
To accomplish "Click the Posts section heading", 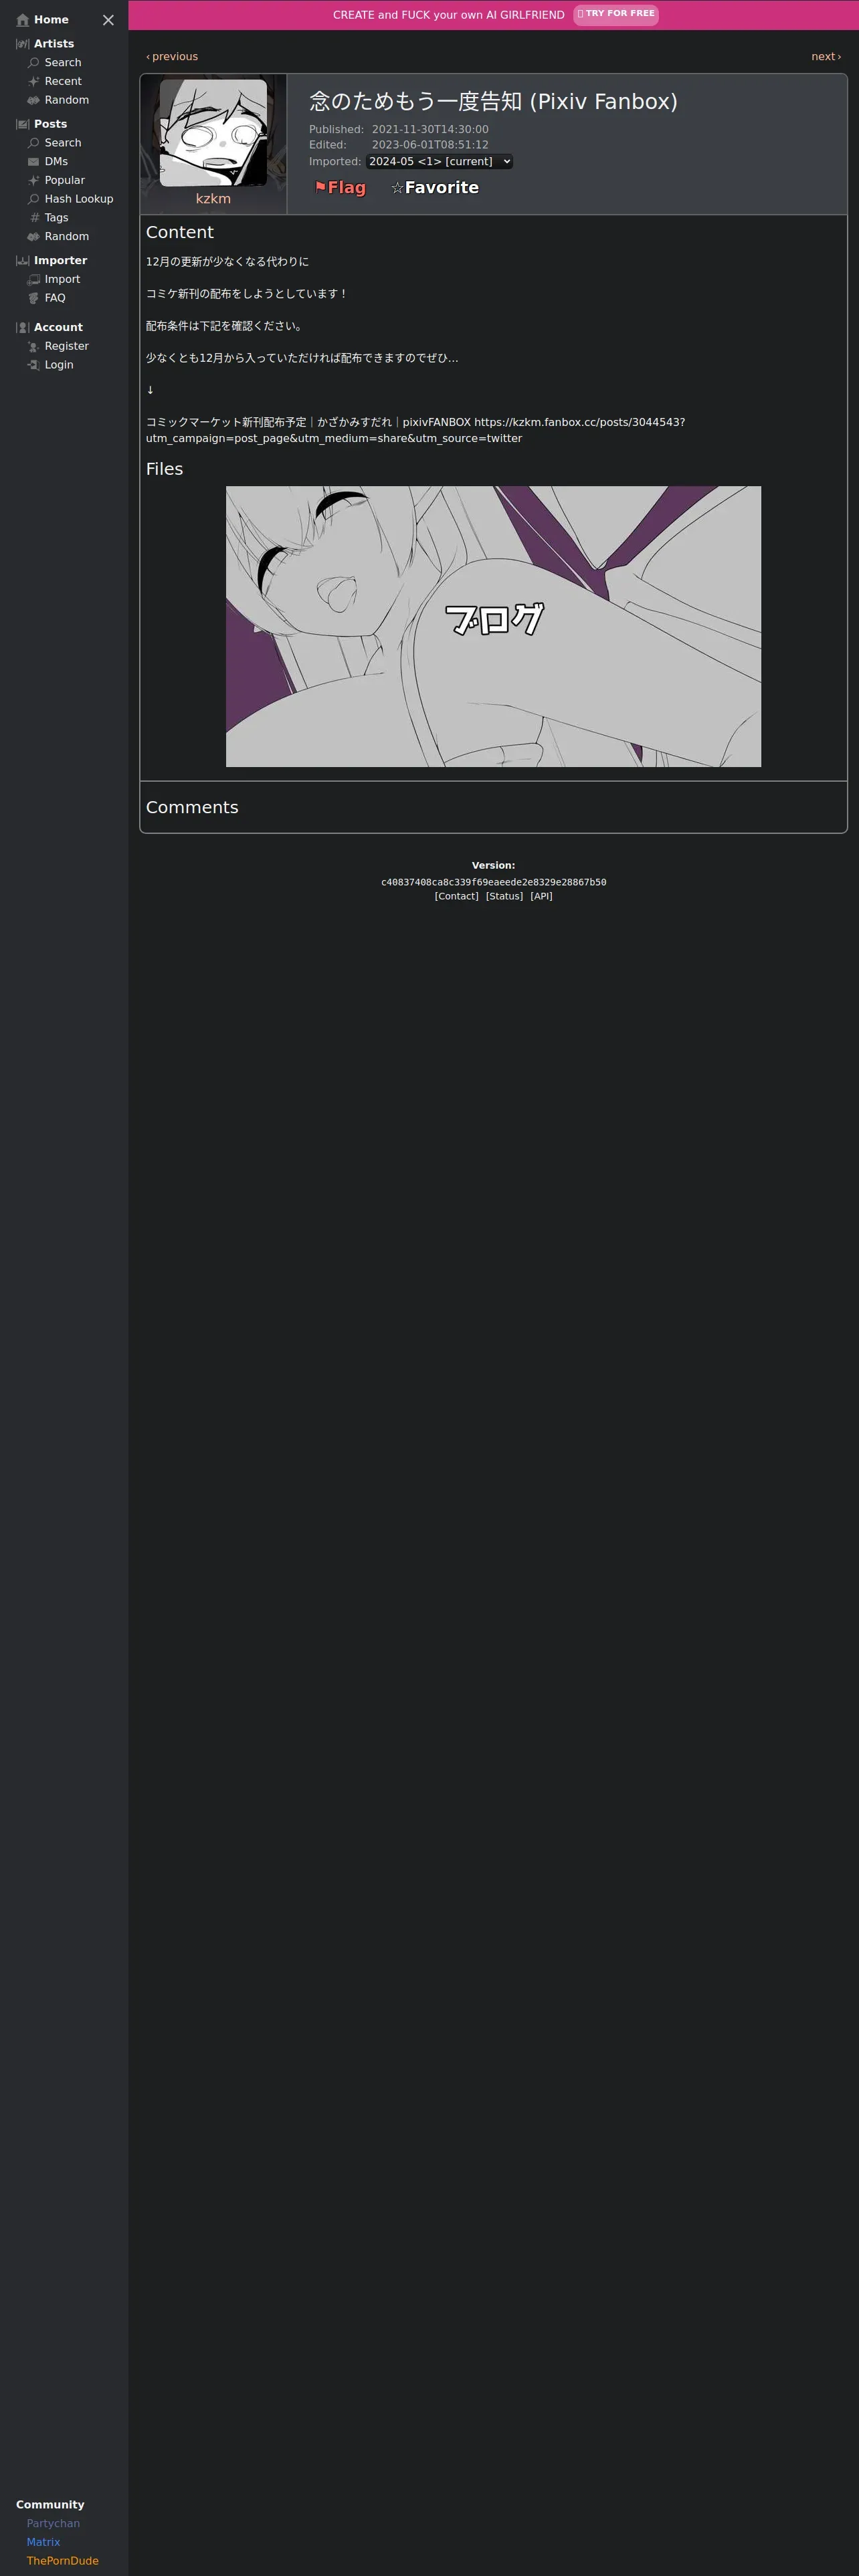I will [50, 124].
